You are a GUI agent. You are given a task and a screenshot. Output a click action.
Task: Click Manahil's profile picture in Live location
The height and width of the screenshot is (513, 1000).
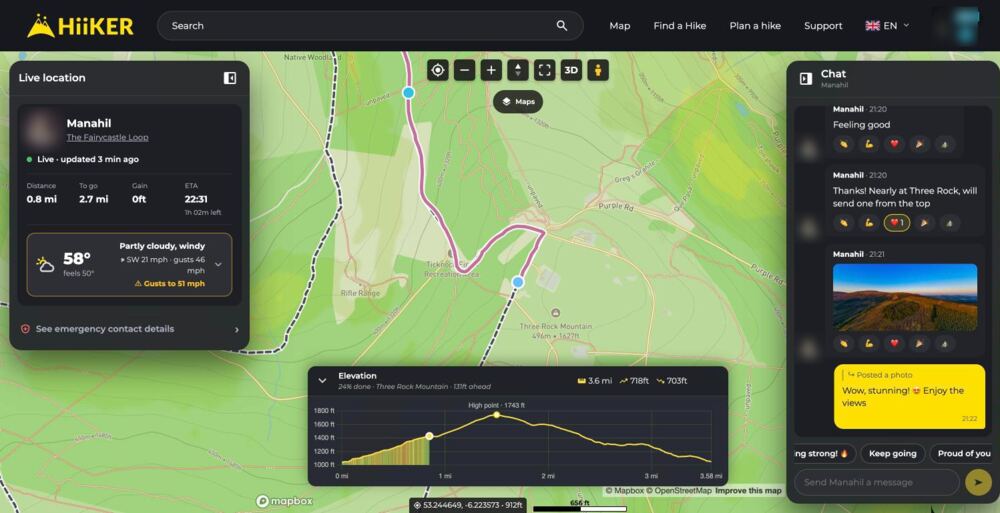tap(40, 129)
